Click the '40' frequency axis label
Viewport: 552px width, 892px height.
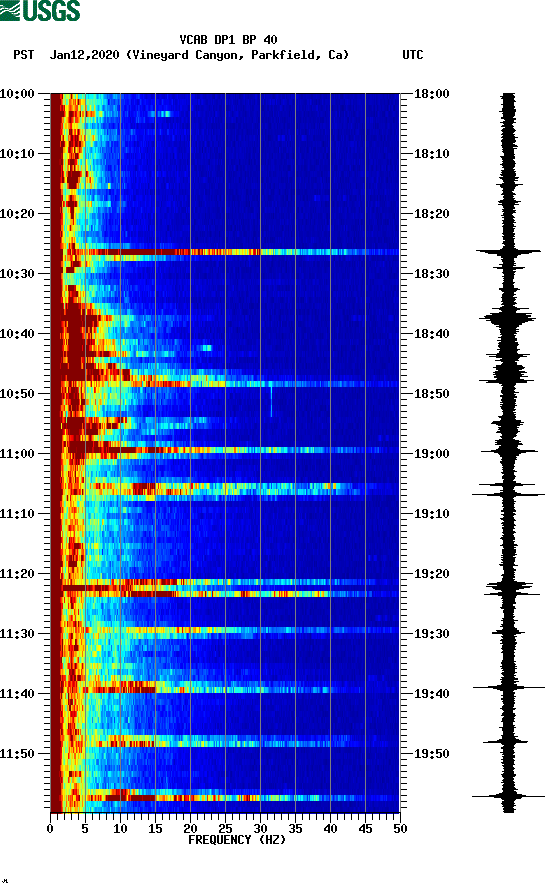(330, 829)
